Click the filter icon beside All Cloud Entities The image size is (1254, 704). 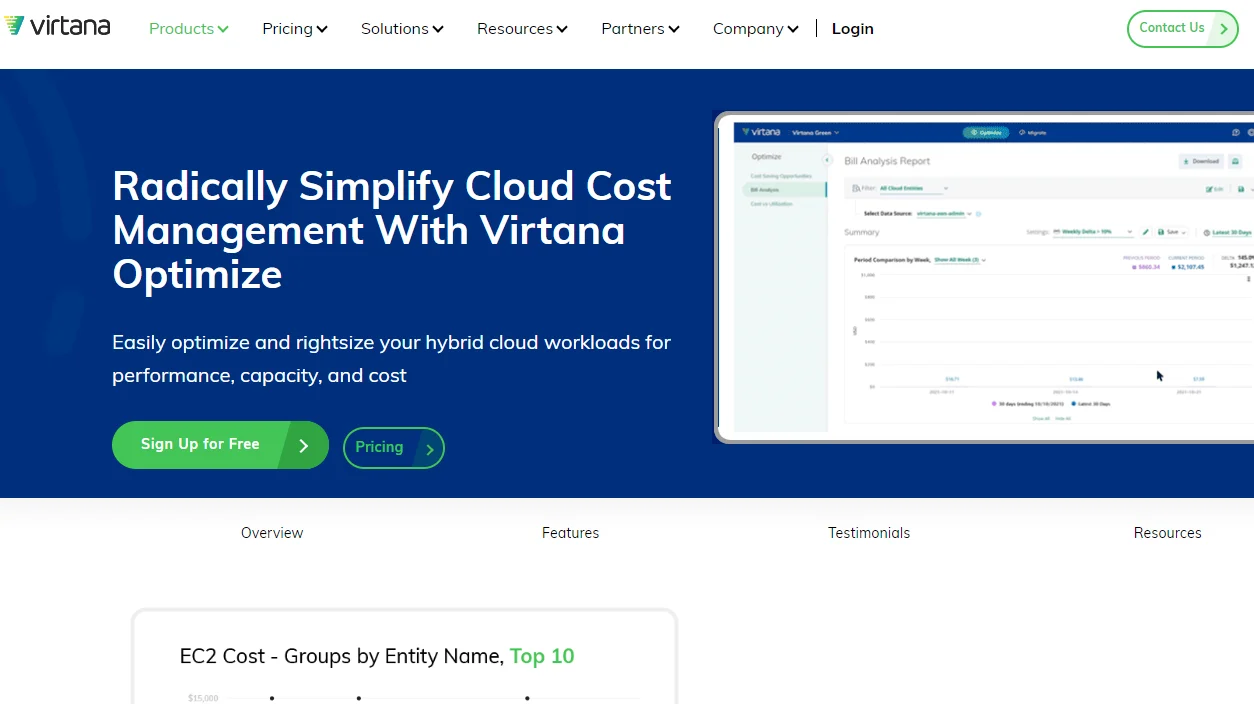pyautogui.click(x=856, y=188)
